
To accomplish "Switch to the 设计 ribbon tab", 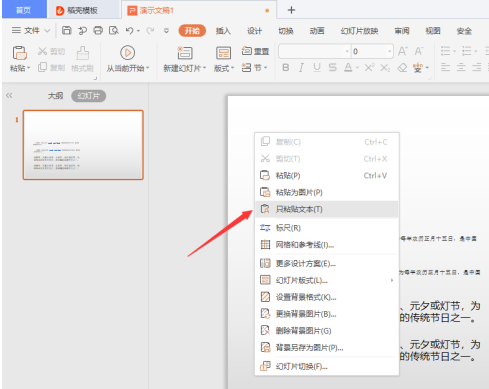I will pos(254,31).
